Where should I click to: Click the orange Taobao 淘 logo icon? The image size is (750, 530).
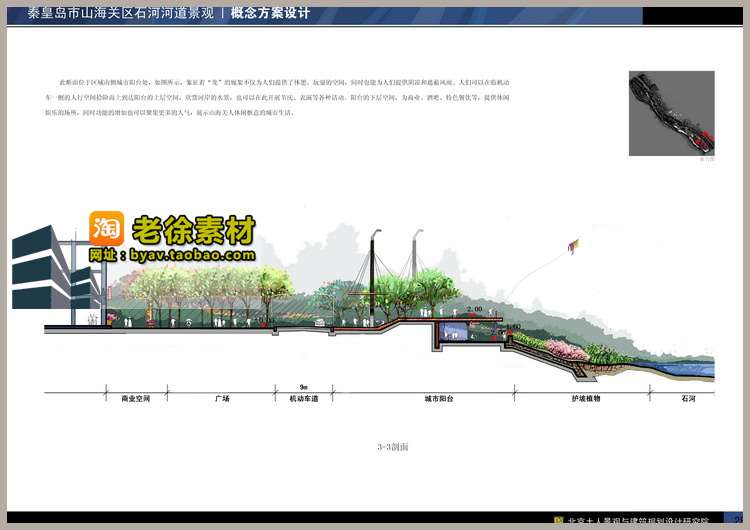(x=107, y=232)
